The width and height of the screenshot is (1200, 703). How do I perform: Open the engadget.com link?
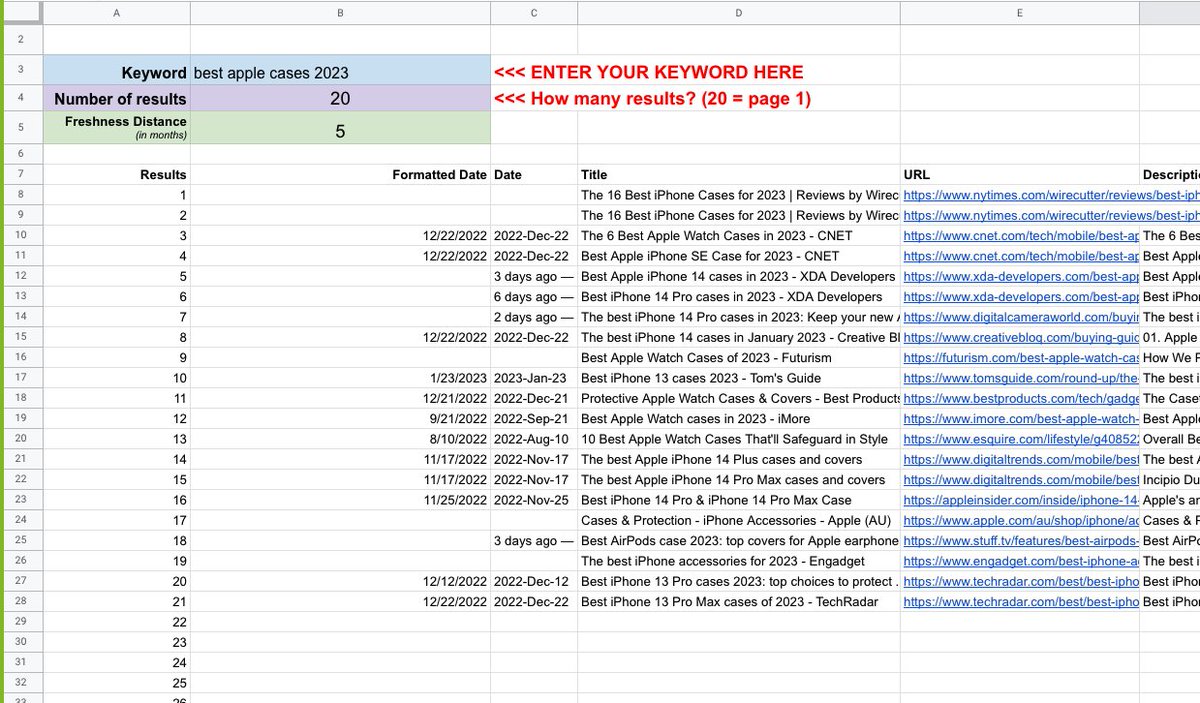tap(1020, 561)
